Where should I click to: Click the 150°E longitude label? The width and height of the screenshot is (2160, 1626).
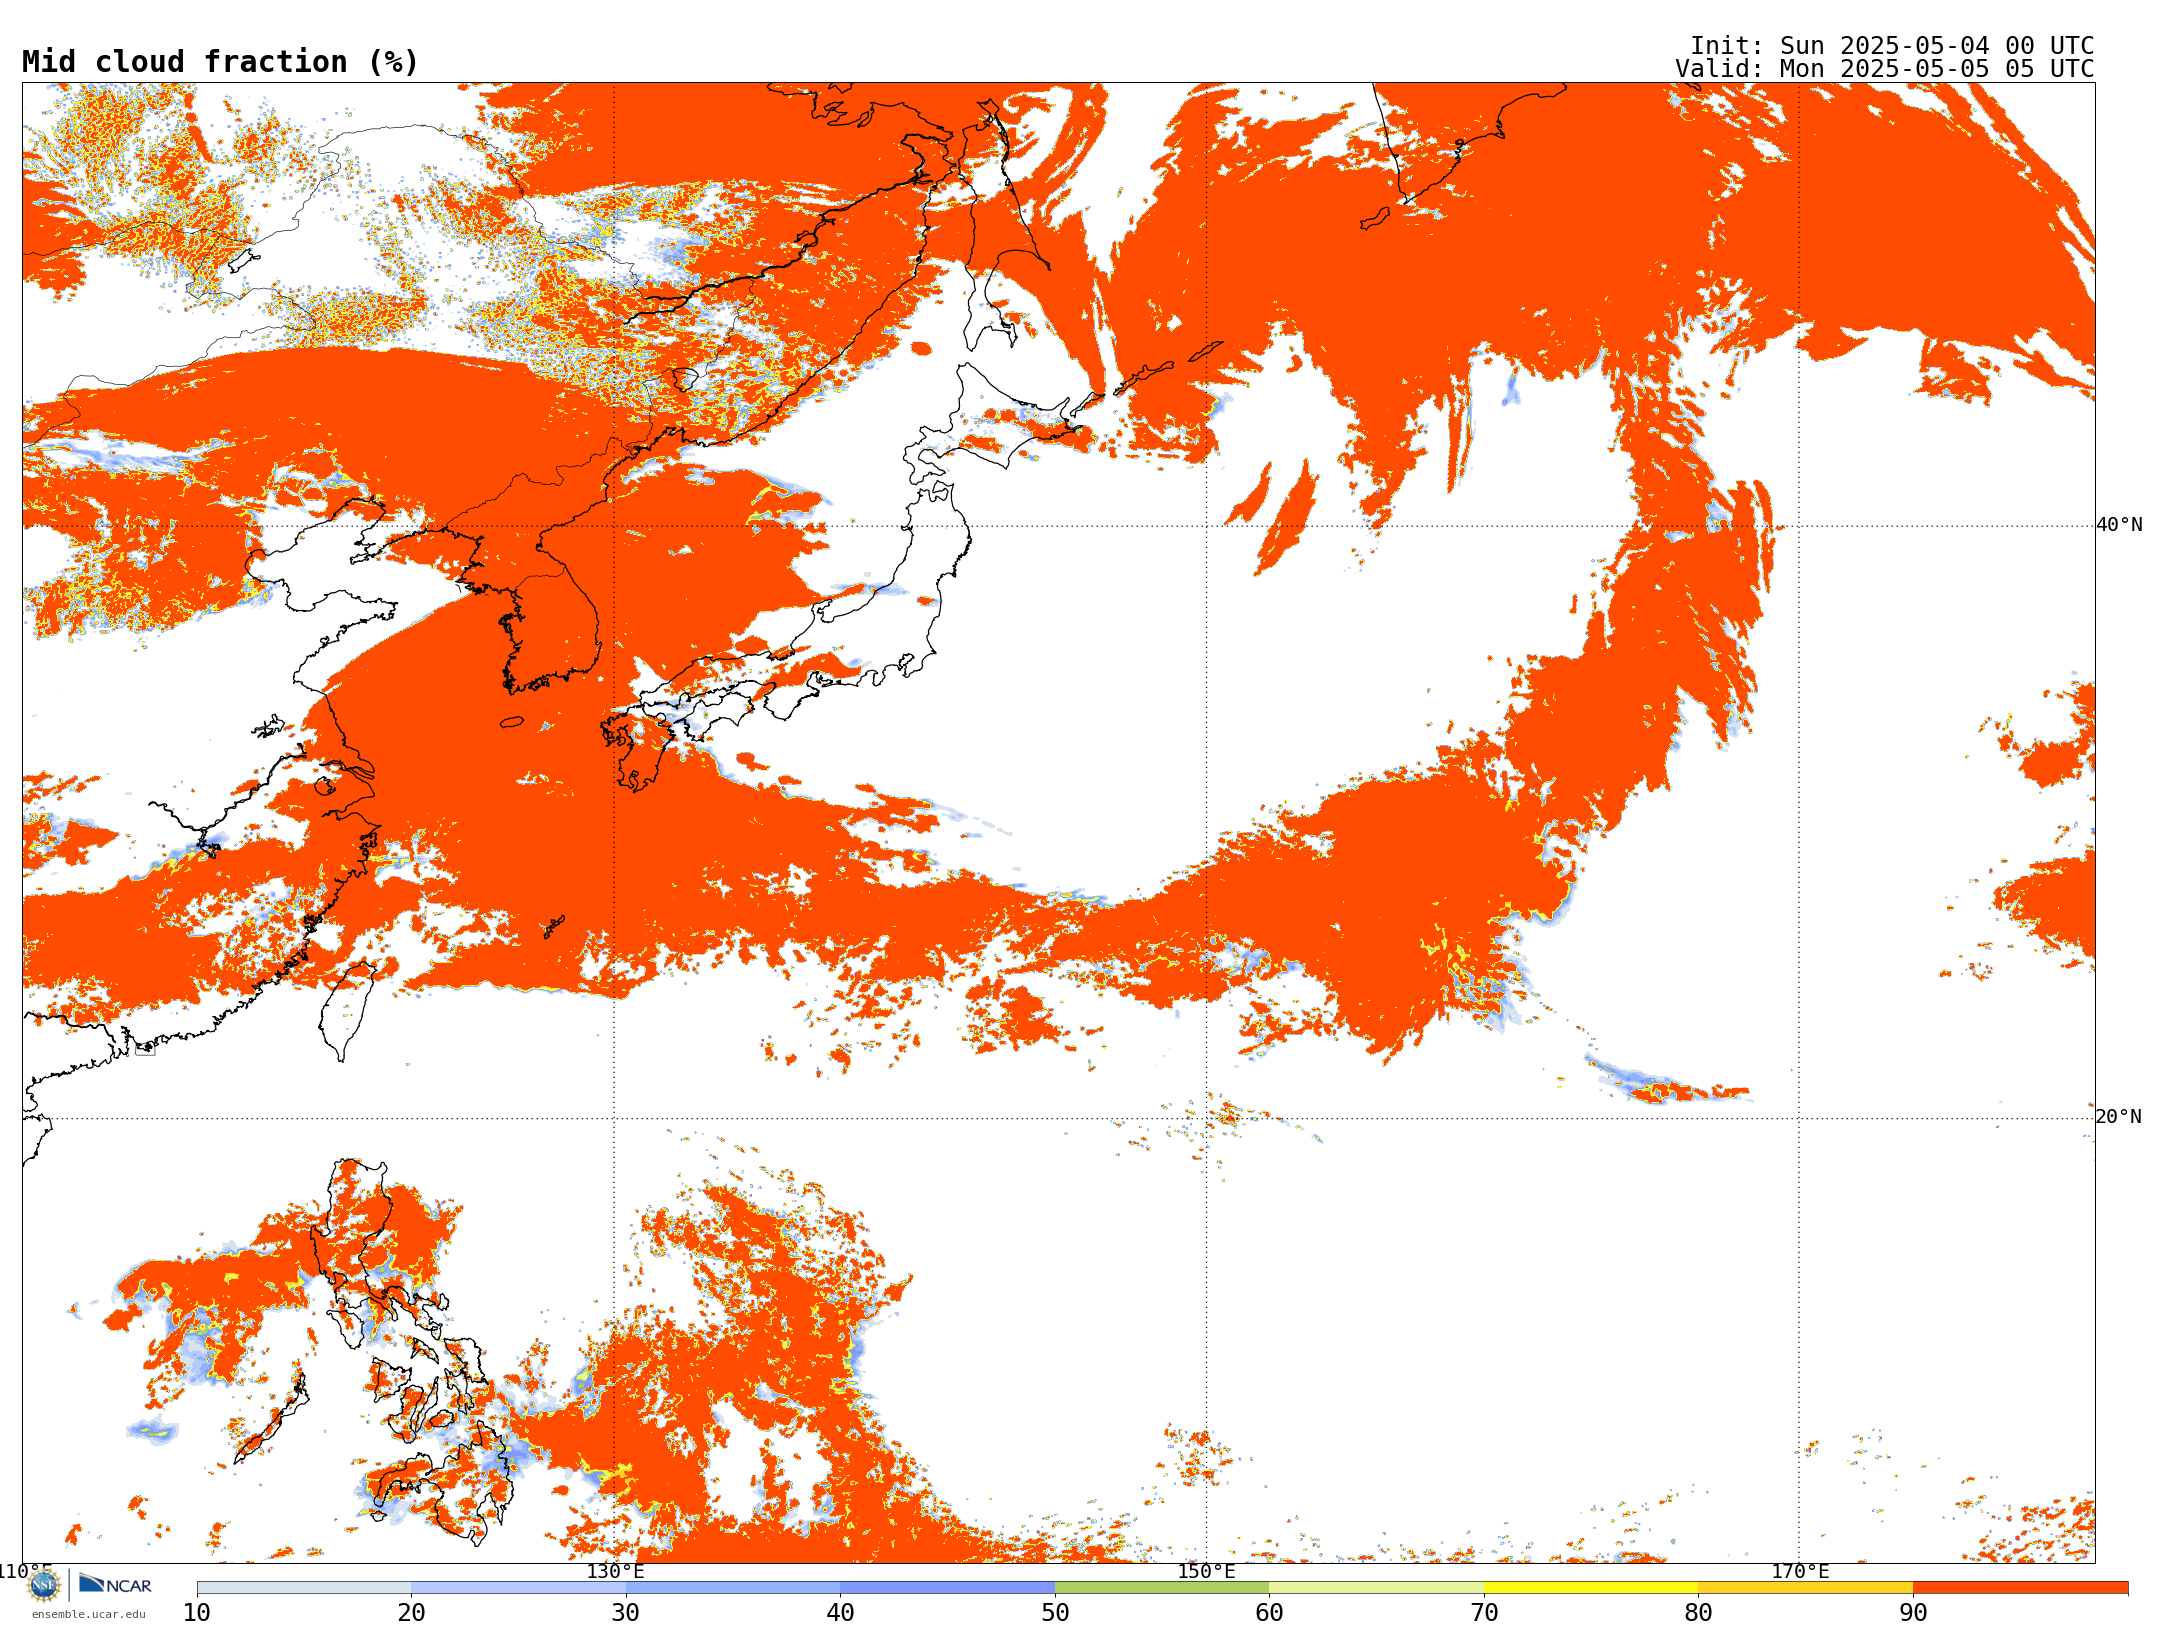1206,1571
